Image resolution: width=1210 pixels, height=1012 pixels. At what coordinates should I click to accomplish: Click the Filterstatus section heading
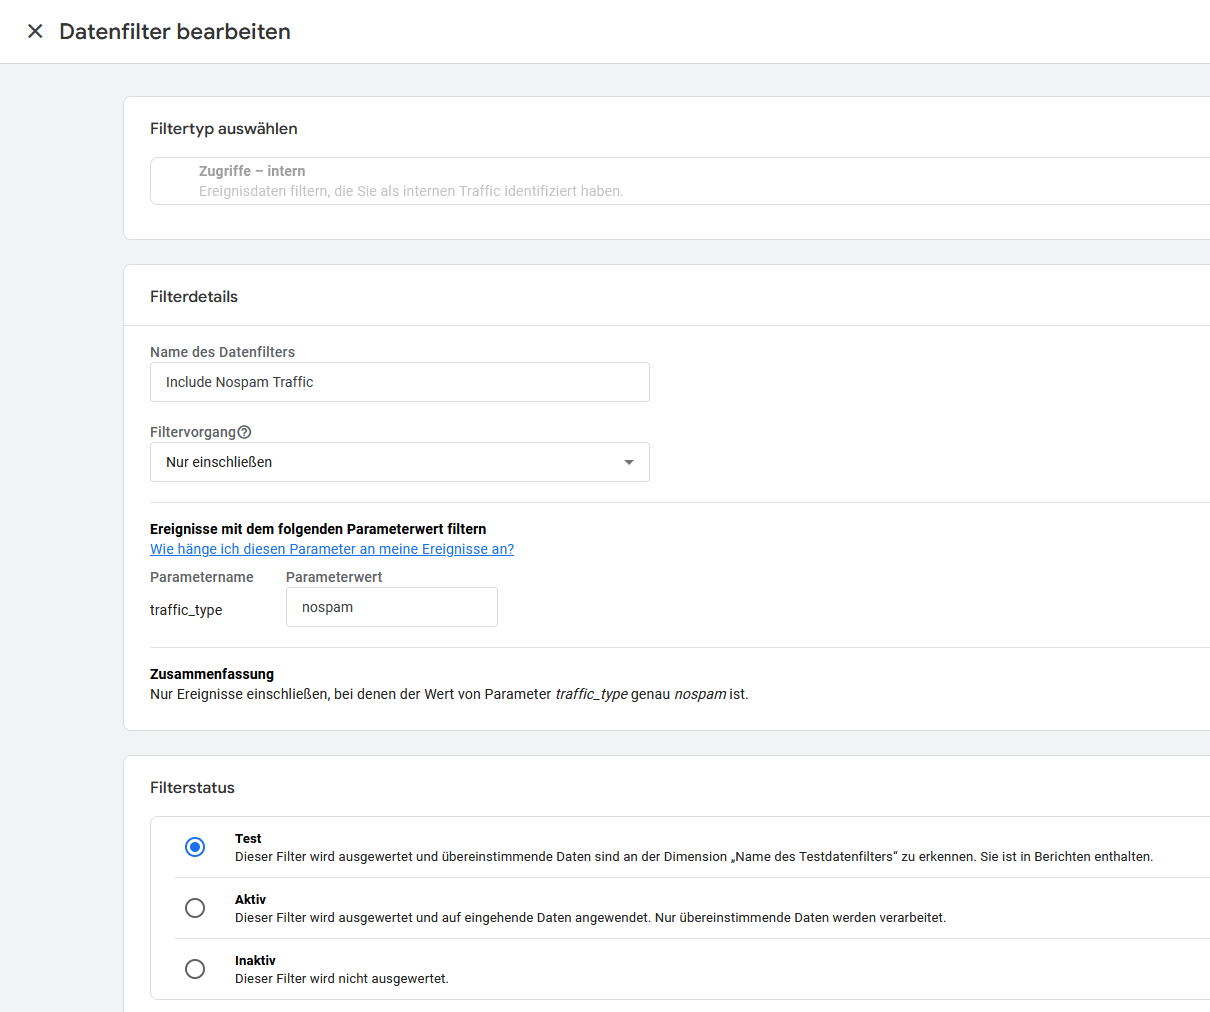tap(192, 787)
